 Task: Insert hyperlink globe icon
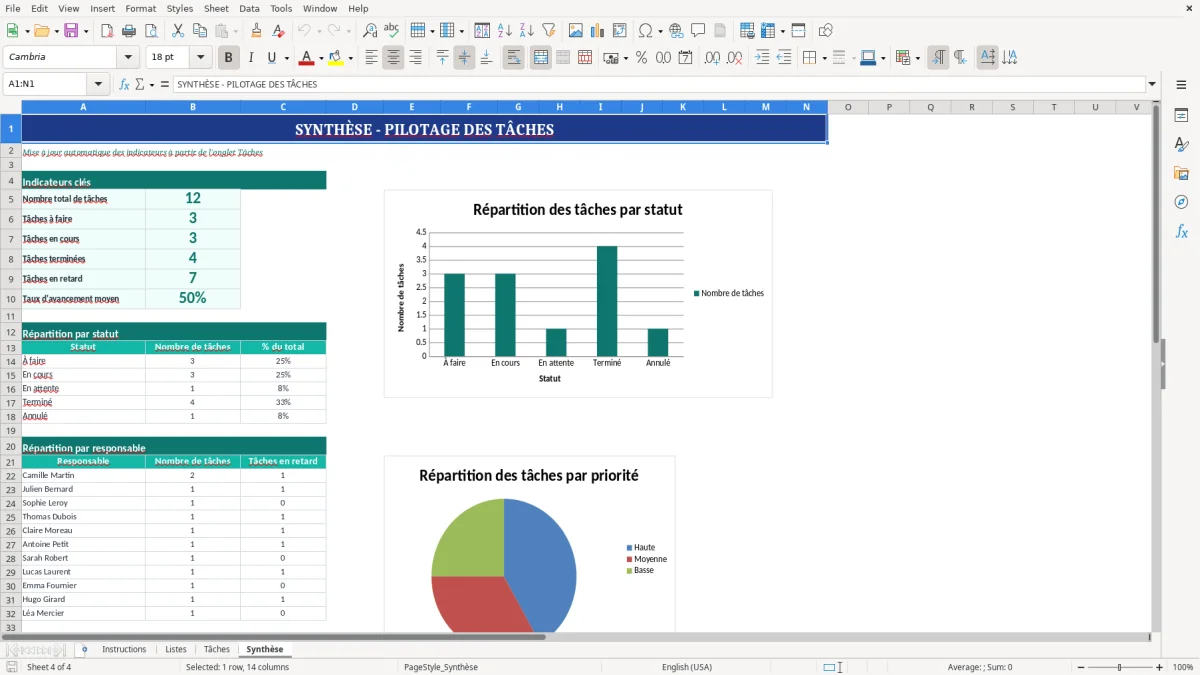(676, 31)
